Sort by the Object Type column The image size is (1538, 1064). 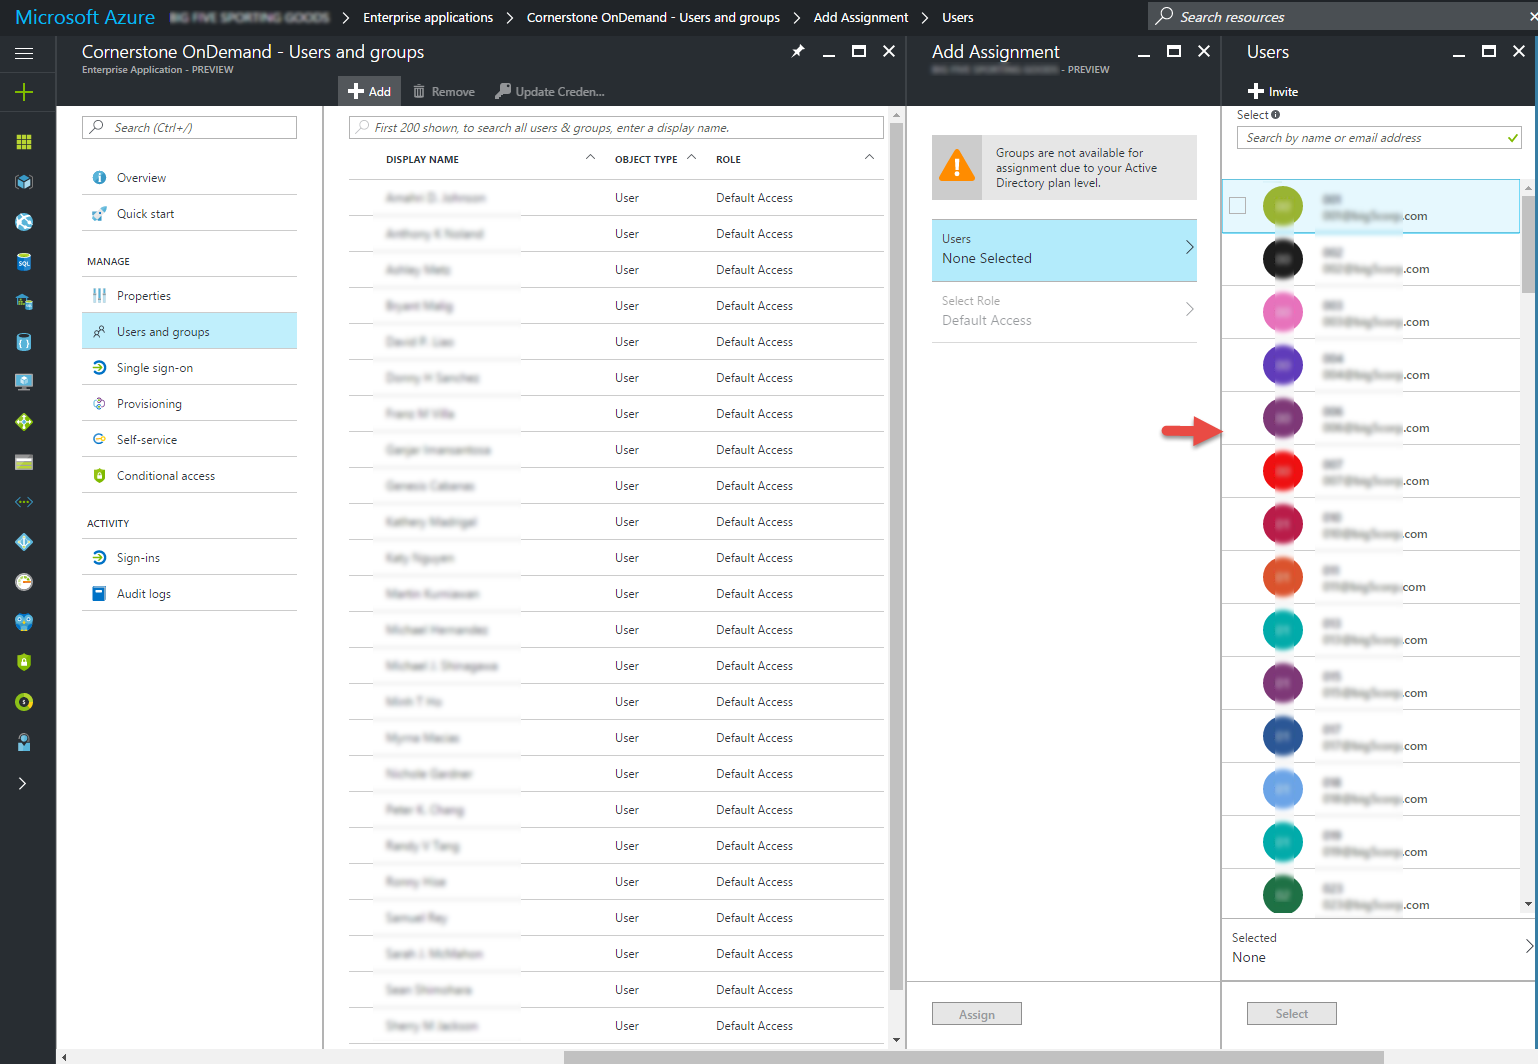pyautogui.click(x=646, y=159)
